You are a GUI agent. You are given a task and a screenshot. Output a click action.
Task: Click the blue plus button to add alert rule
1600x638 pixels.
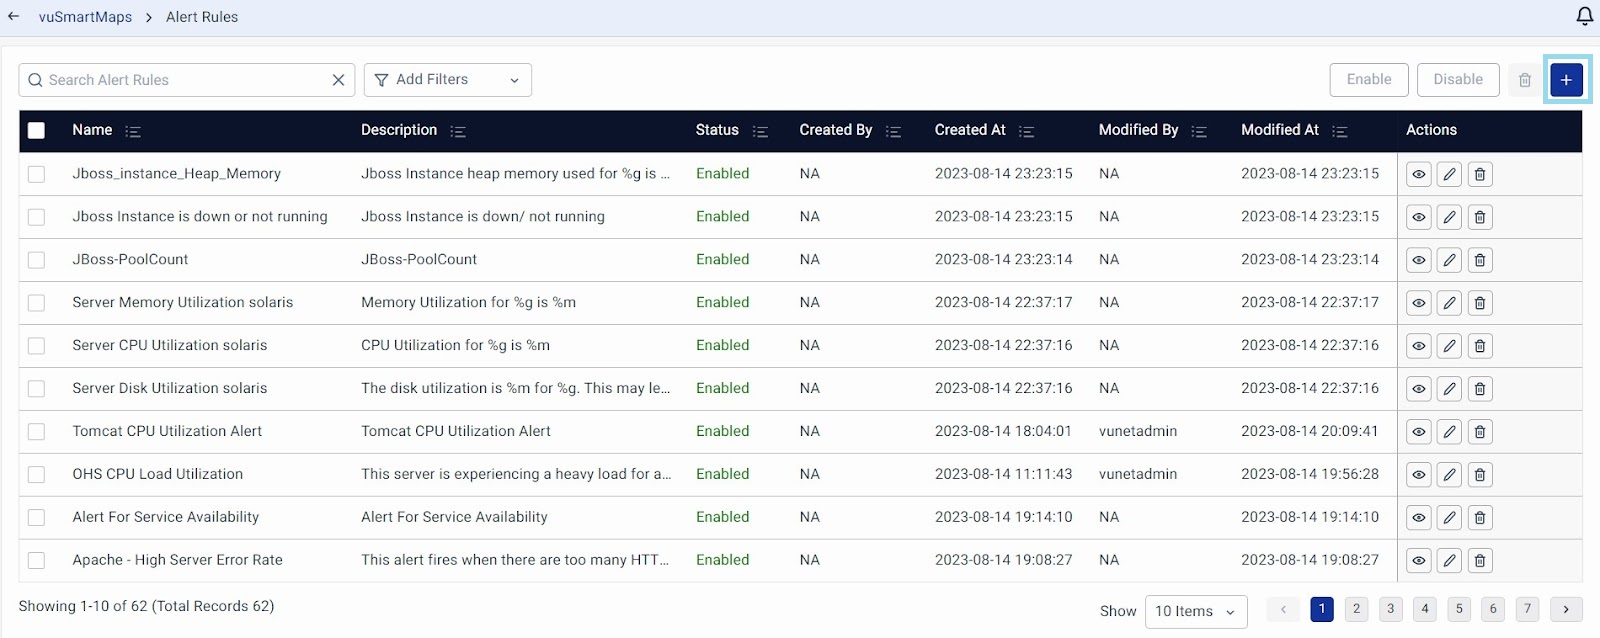pos(1566,80)
